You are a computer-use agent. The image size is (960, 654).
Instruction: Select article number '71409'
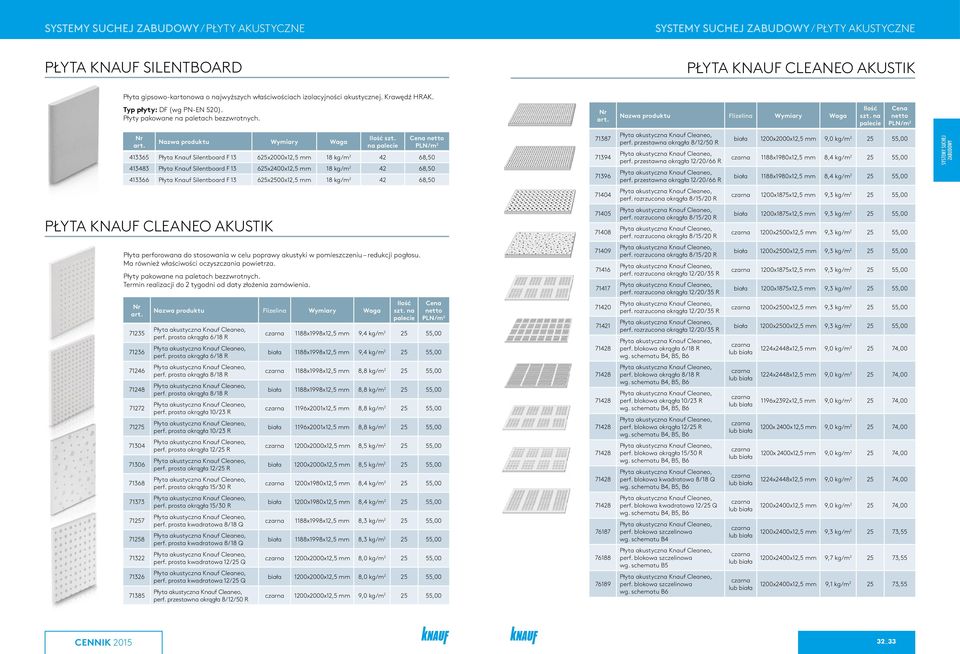pyautogui.click(x=602, y=251)
